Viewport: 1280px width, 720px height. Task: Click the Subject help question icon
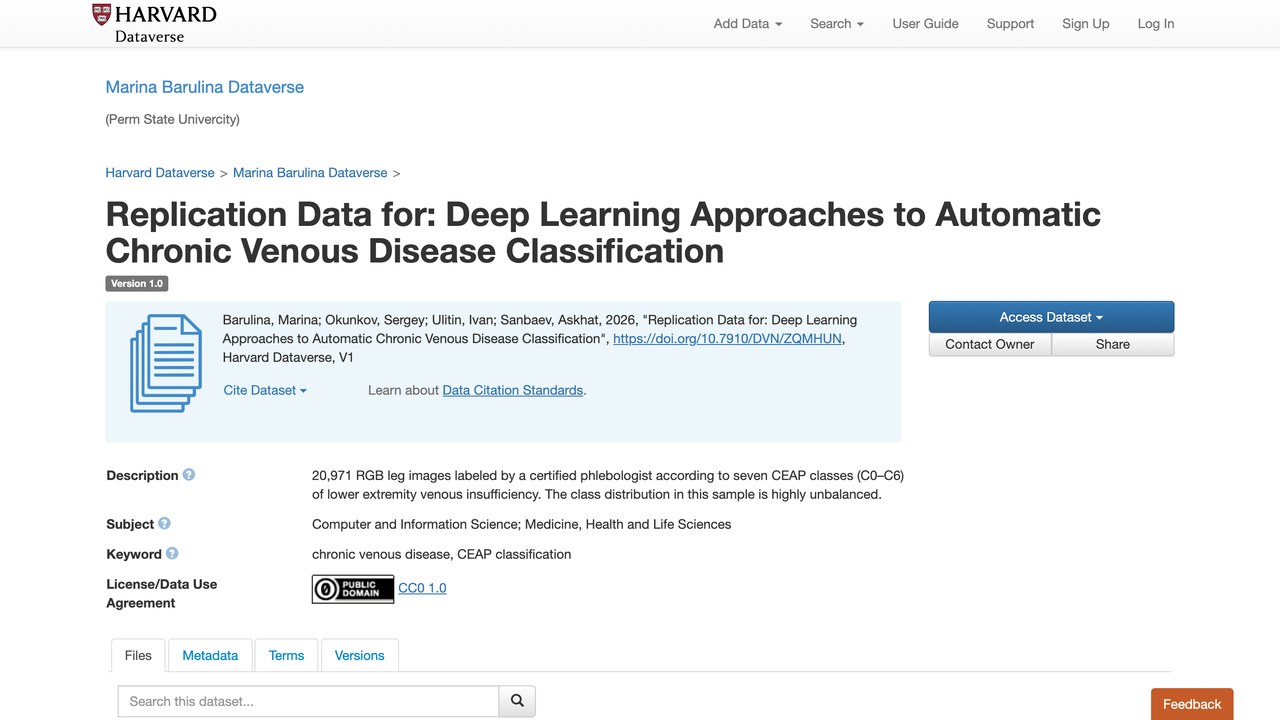(165, 523)
